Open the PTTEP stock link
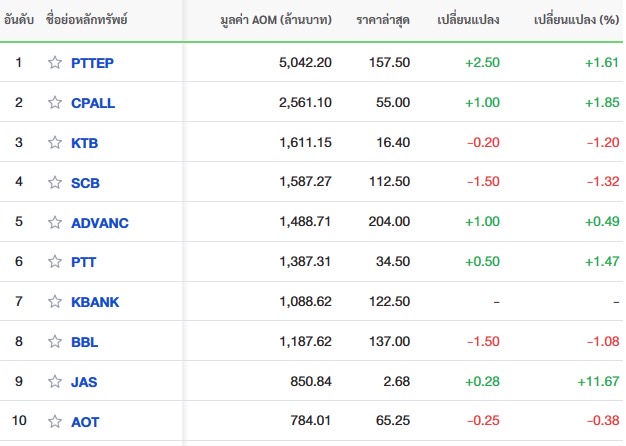 pos(92,63)
